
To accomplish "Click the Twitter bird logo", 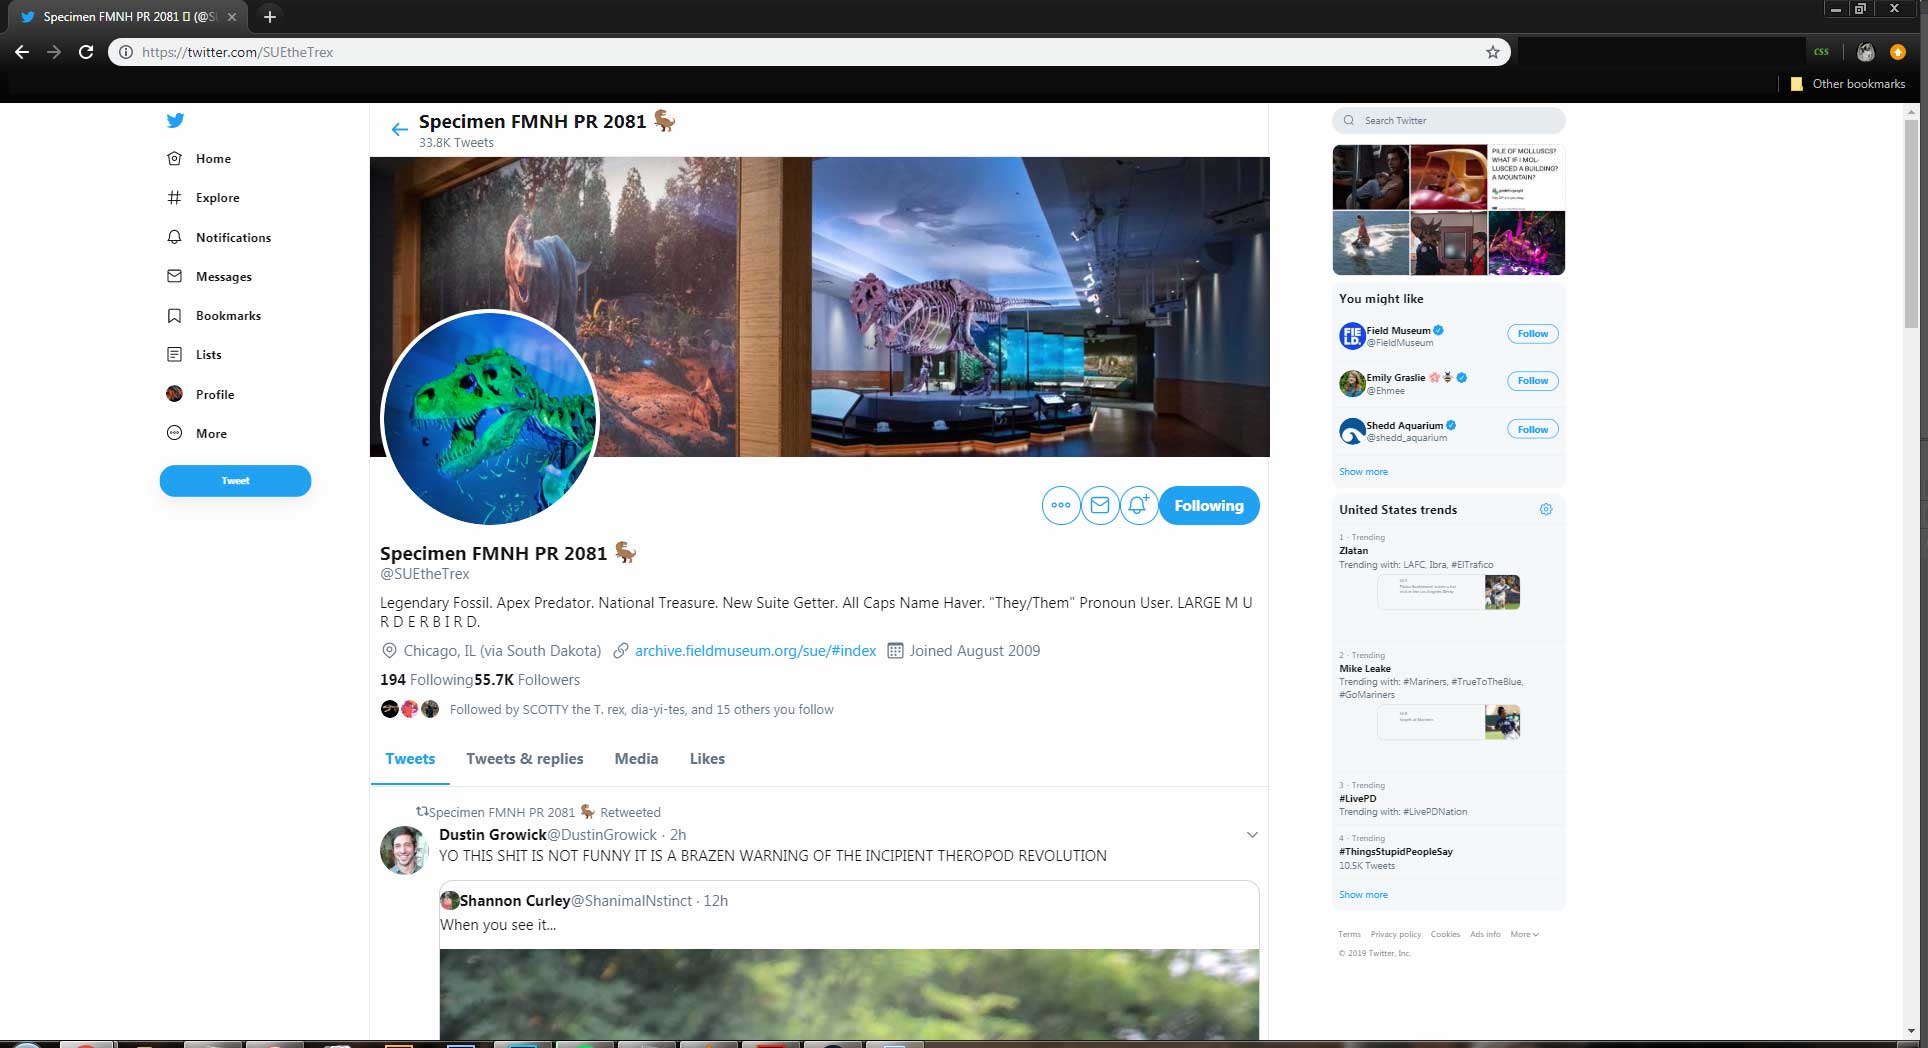I will pos(175,120).
